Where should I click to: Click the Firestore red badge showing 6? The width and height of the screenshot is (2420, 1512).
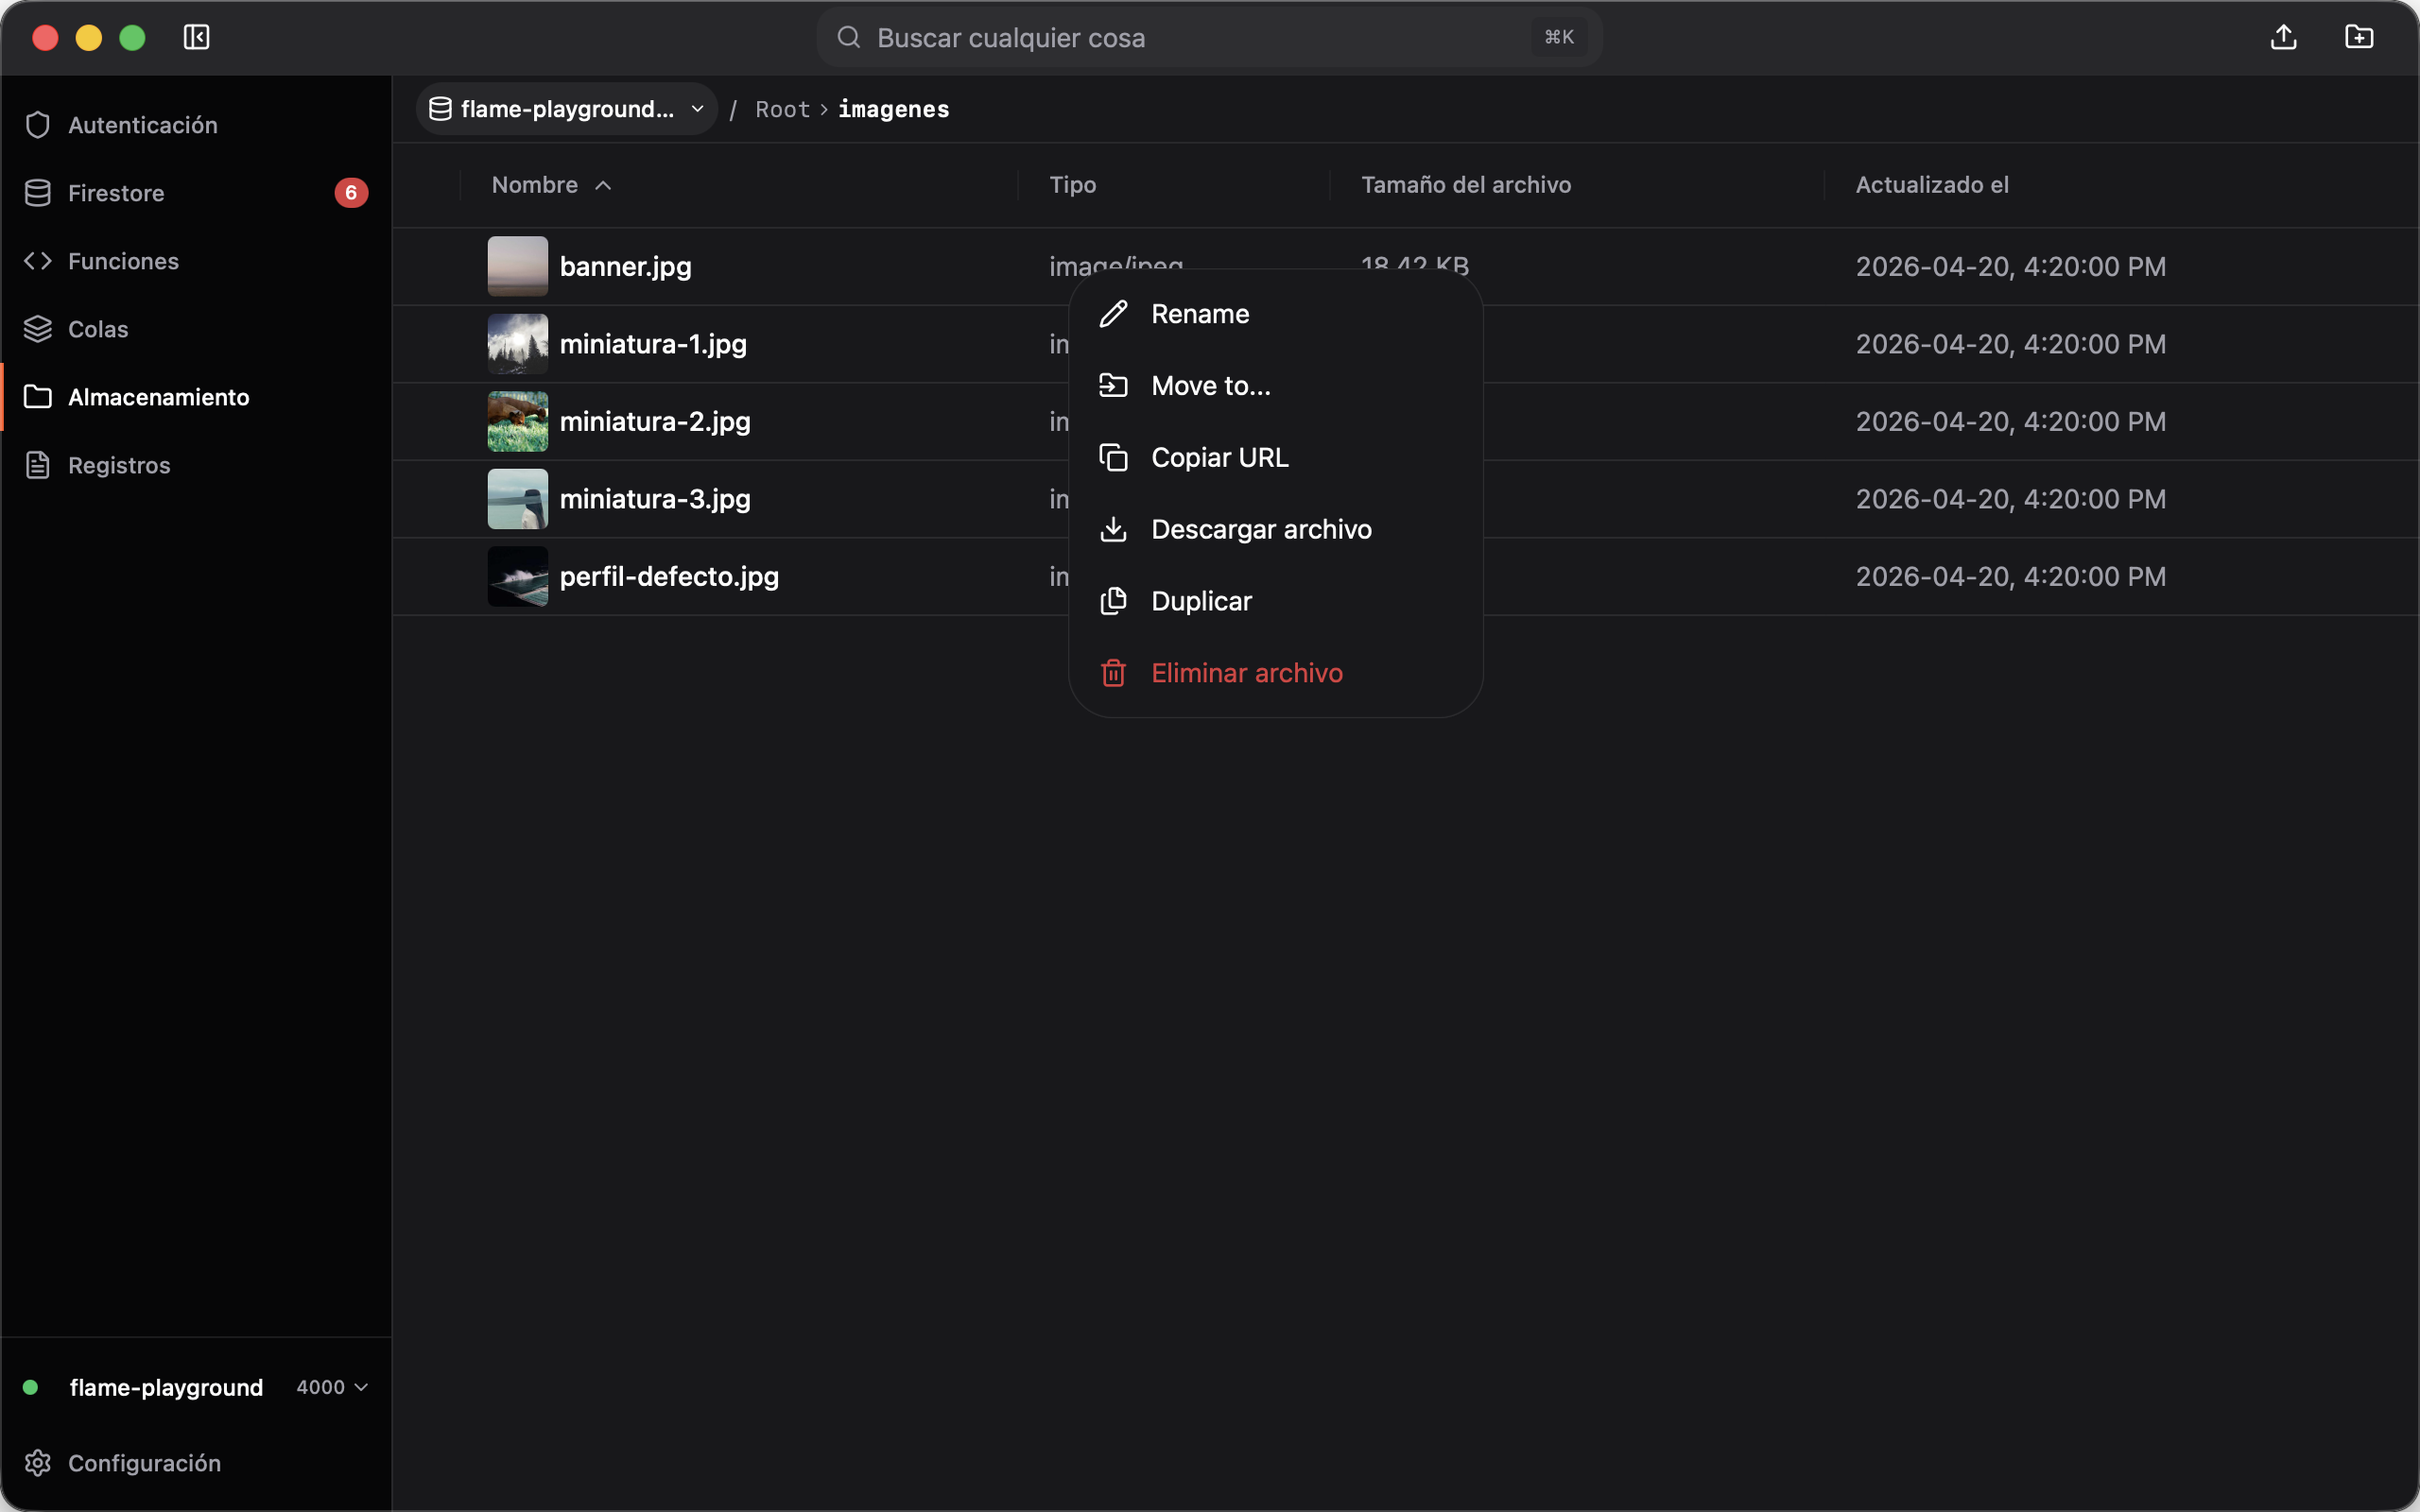(351, 193)
